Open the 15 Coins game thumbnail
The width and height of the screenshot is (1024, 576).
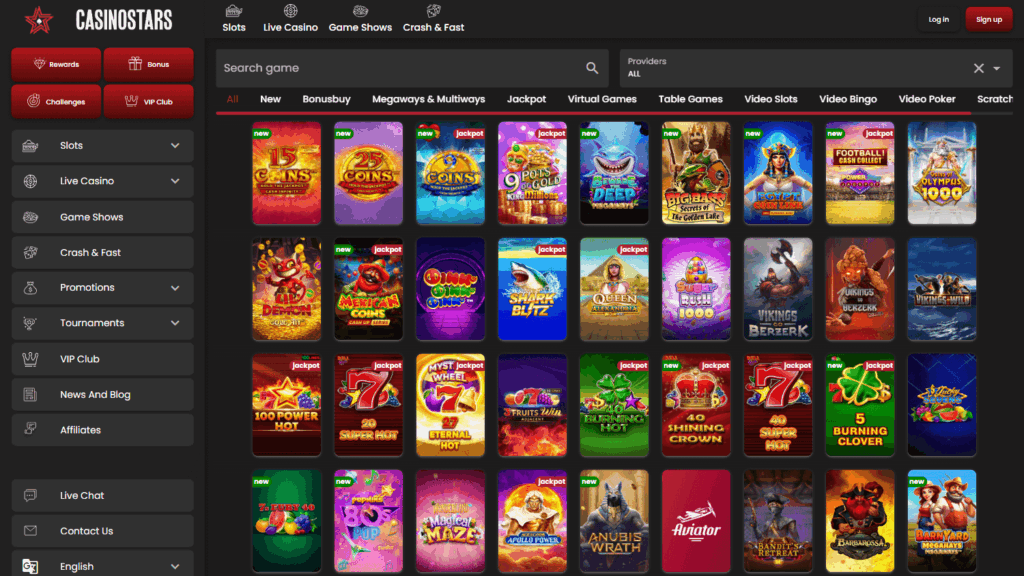click(287, 173)
